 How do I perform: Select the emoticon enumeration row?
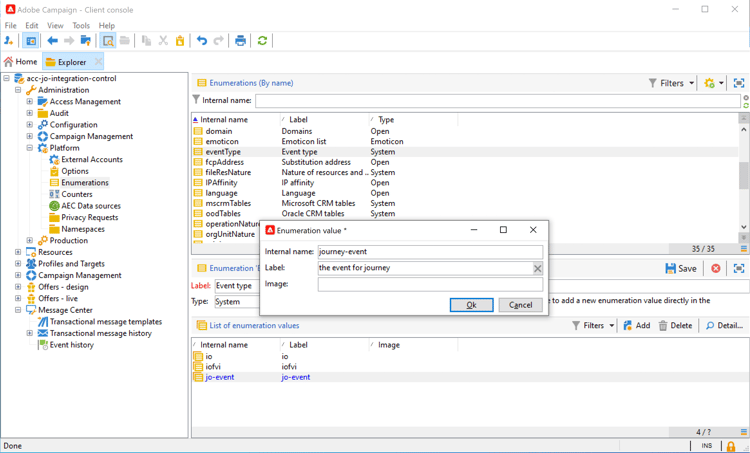point(464,142)
